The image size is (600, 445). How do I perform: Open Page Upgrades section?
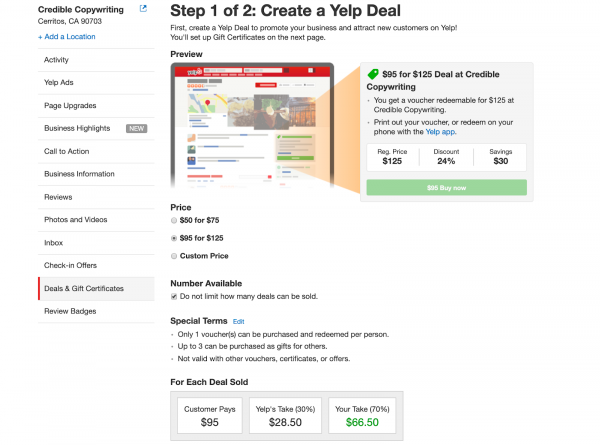[96, 106]
